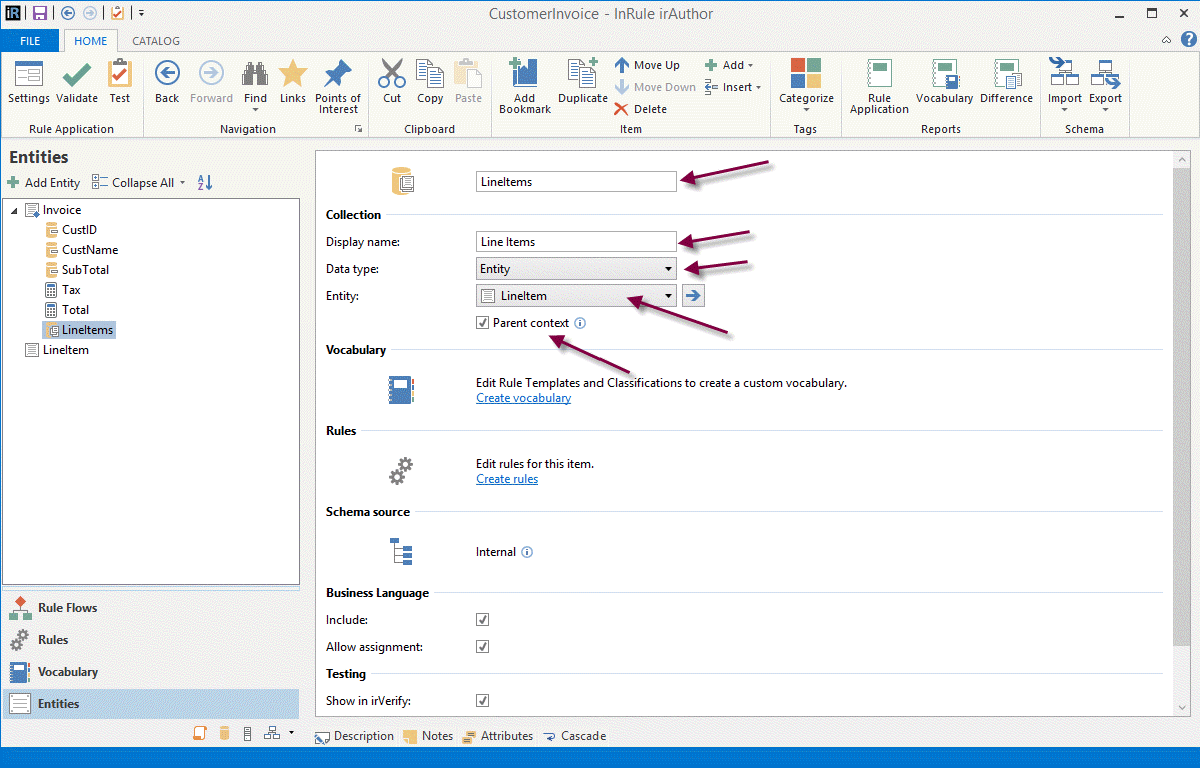Open the Entity LineItem dropdown

coord(577,296)
